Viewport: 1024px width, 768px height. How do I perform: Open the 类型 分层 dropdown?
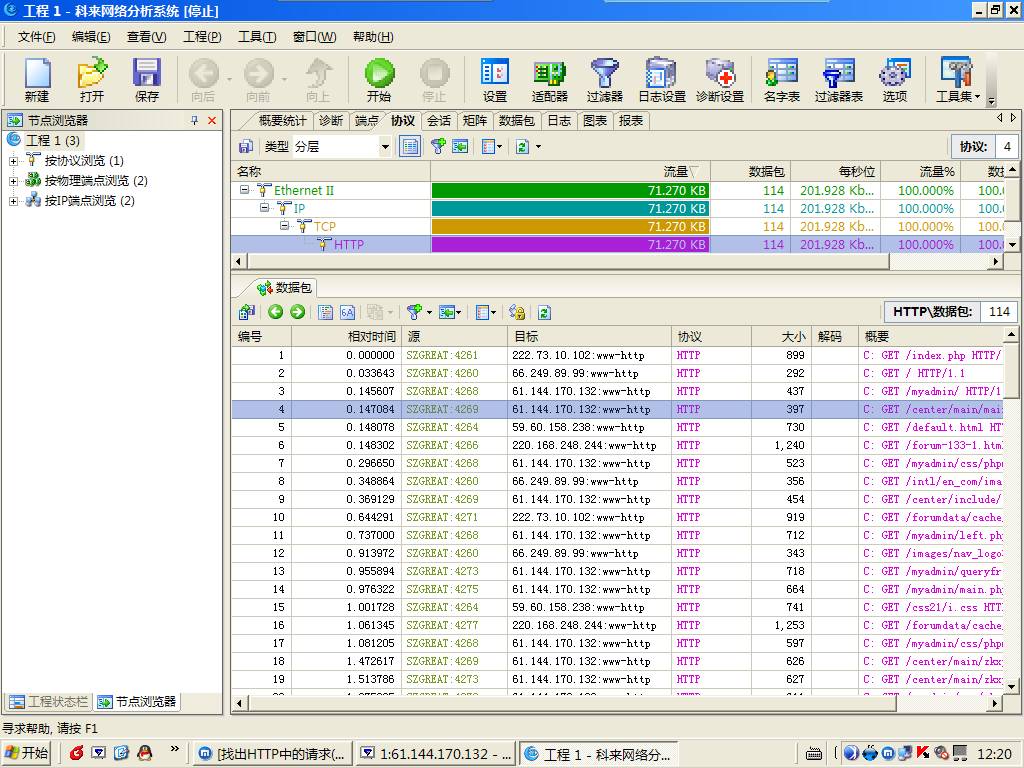tap(385, 147)
